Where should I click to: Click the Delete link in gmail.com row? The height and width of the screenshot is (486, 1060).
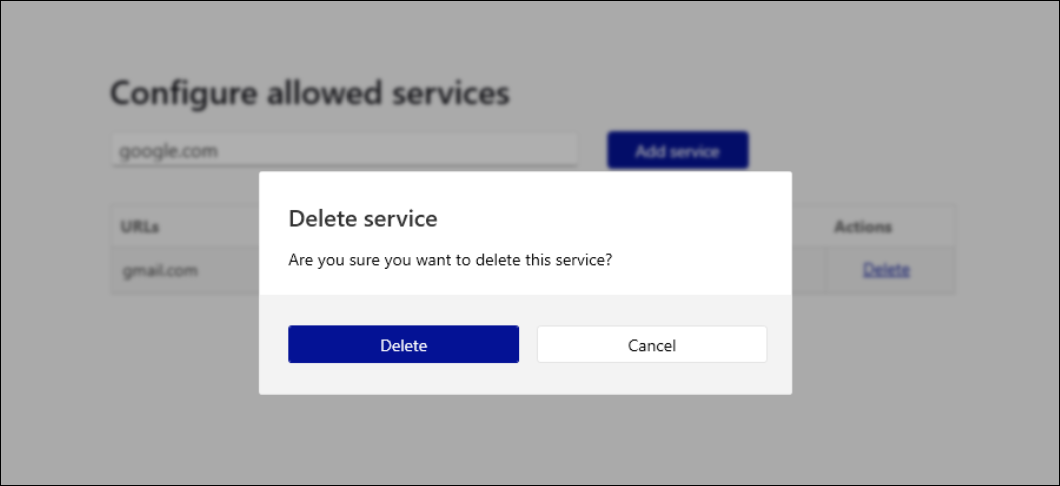click(x=886, y=270)
